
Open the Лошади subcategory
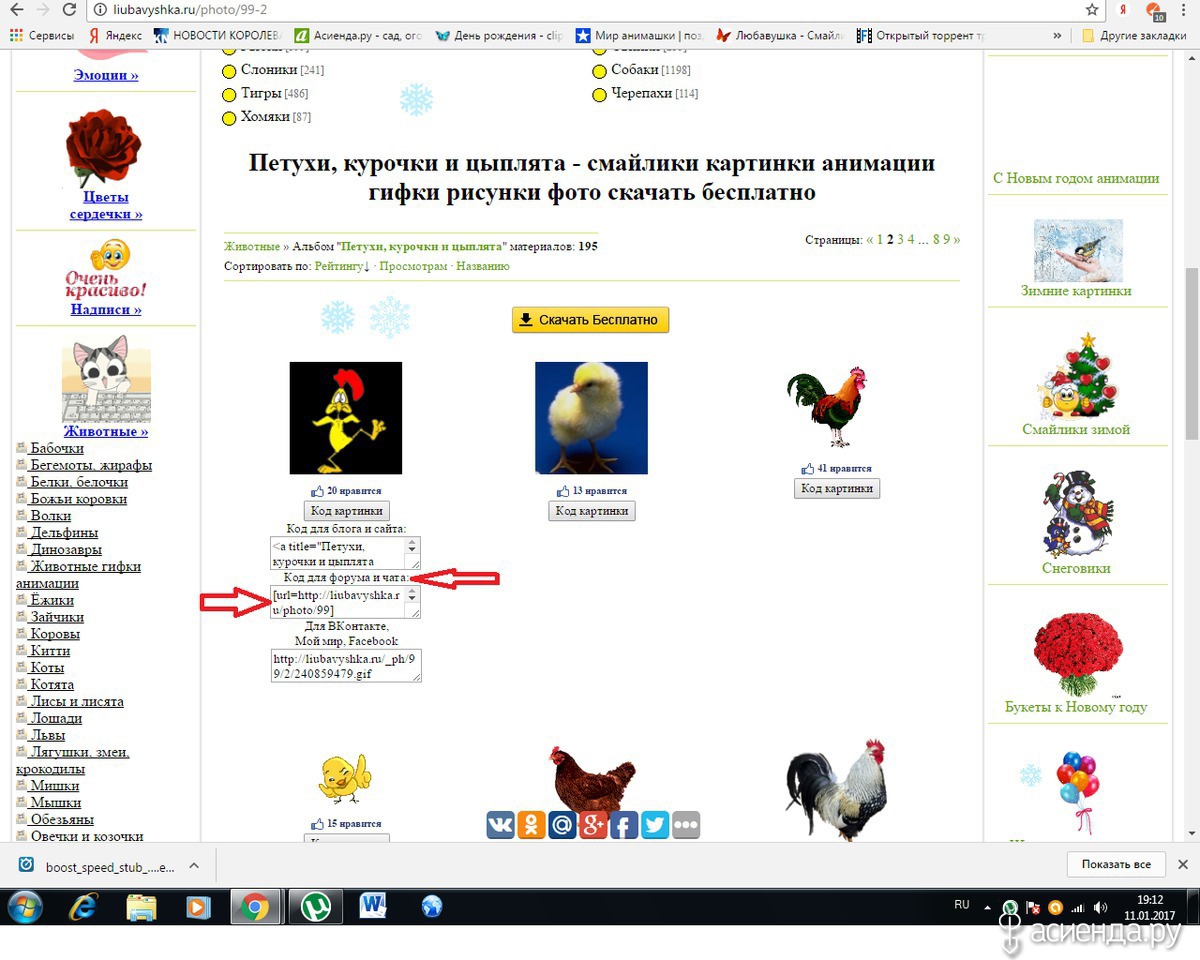[56, 718]
